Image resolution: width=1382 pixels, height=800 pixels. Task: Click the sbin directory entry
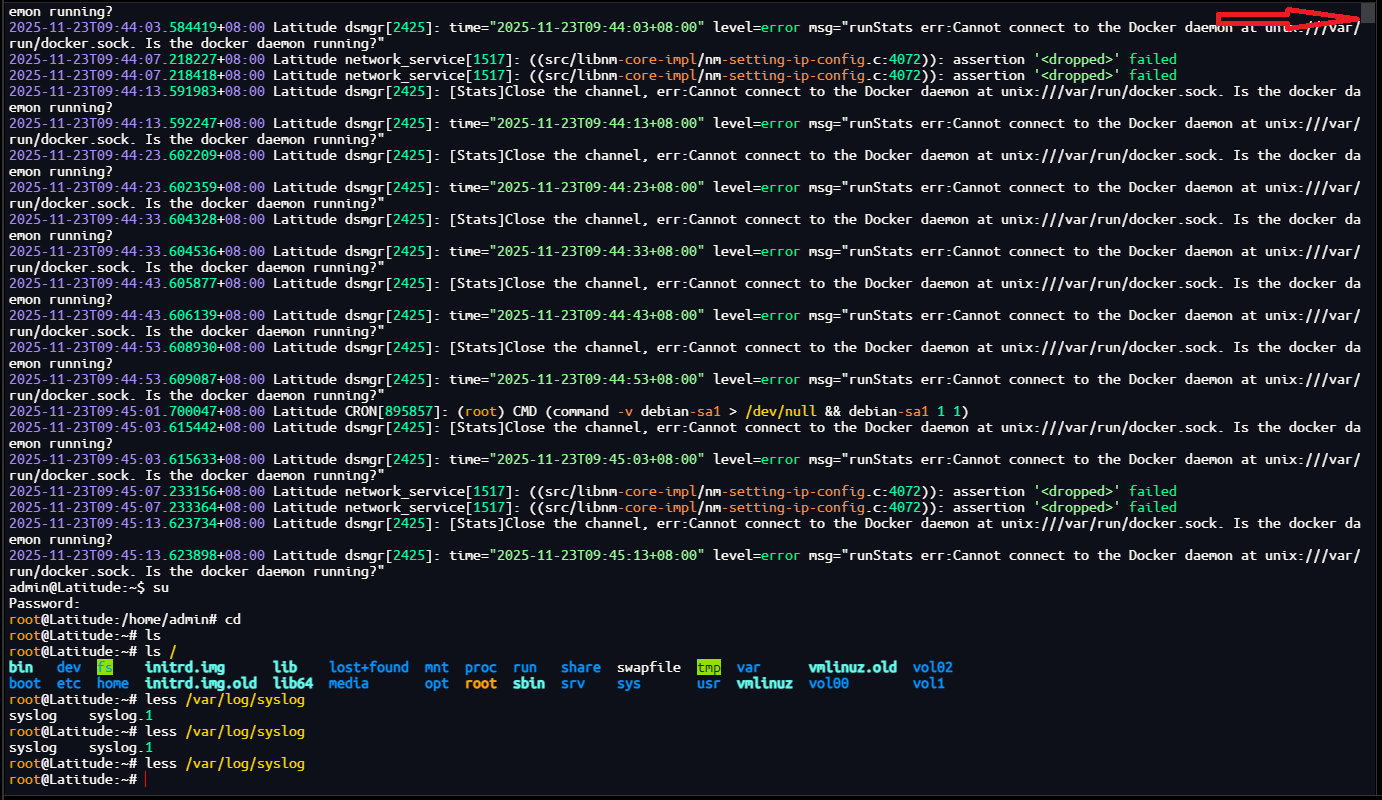point(528,683)
